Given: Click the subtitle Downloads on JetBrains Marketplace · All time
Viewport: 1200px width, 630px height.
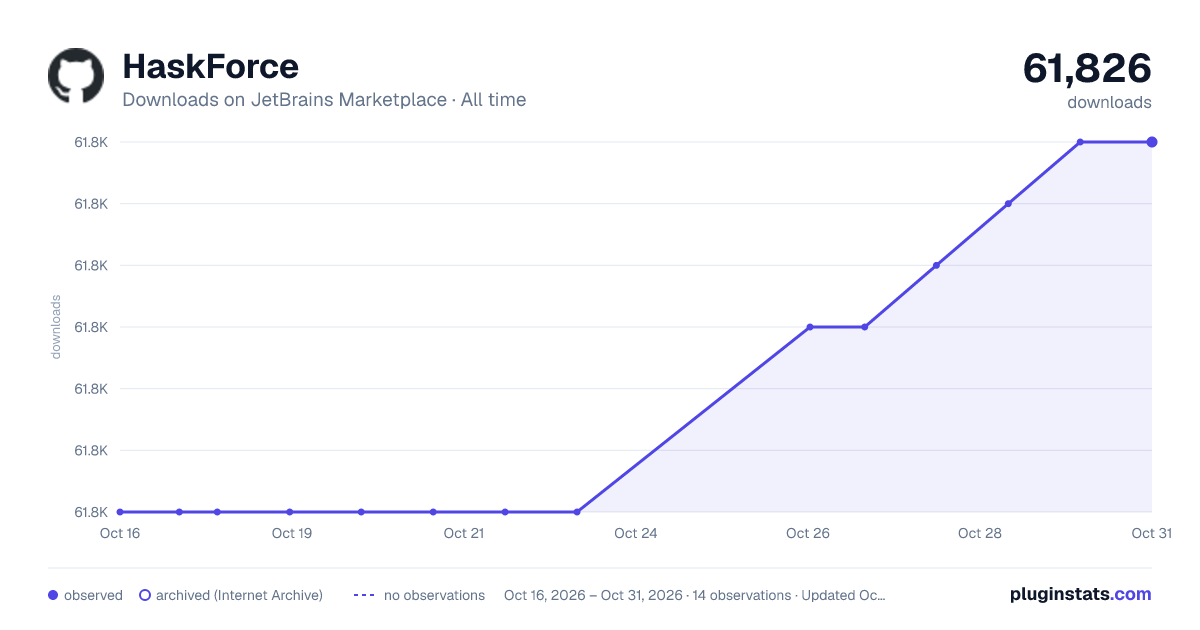Looking at the screenshot, I should [324, 100].
